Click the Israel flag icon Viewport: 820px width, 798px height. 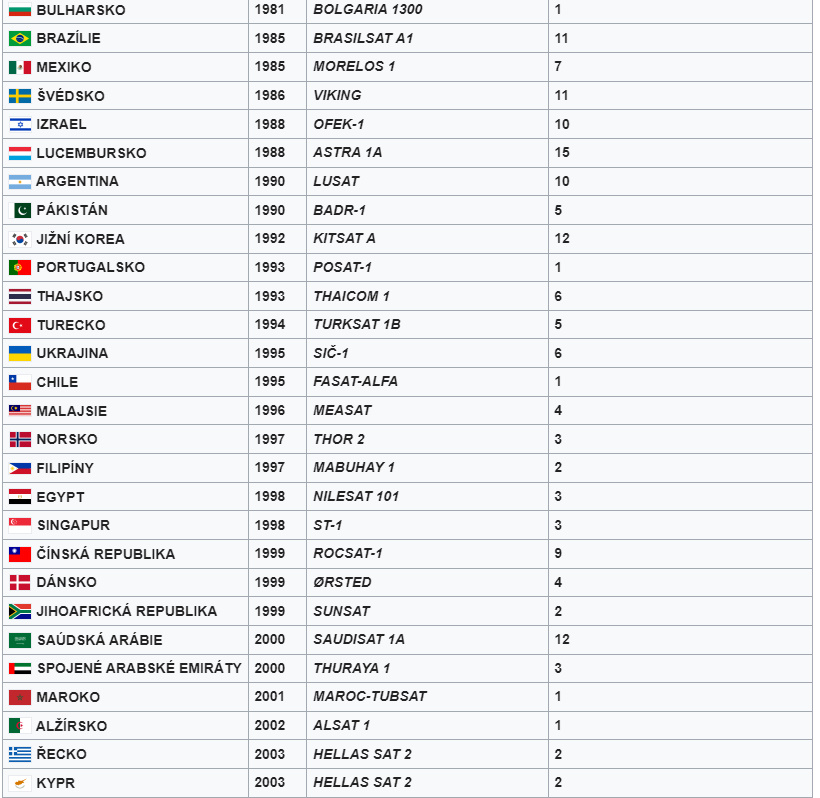[20, 124]
